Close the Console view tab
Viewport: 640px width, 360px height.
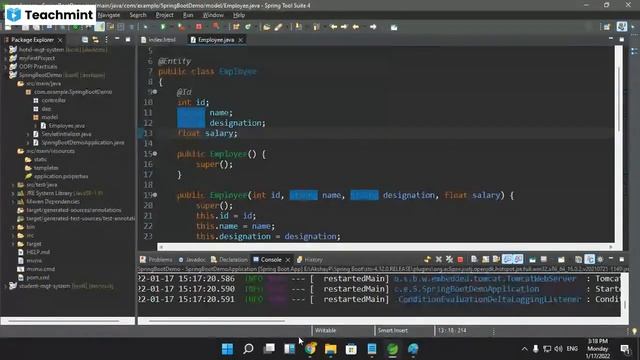[288, 260]
